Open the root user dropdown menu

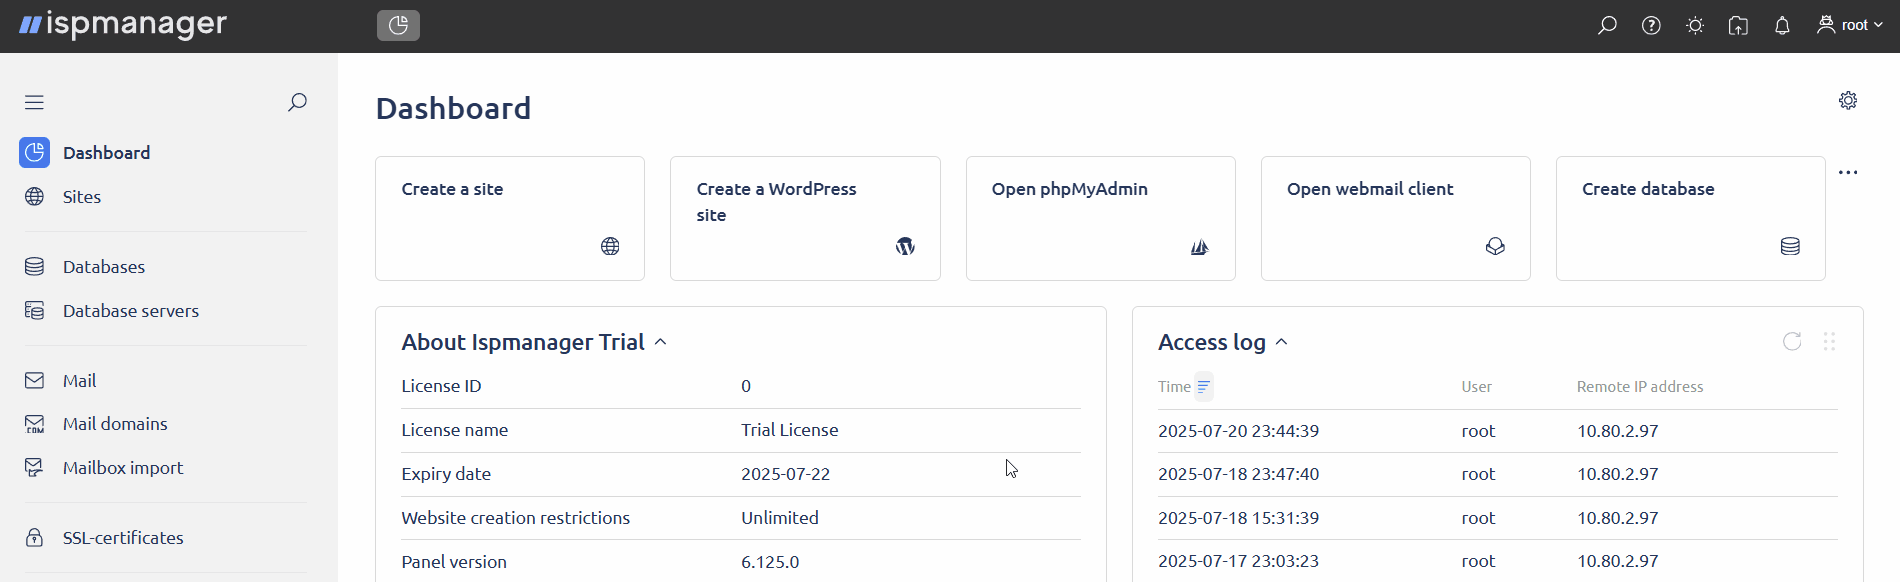coord(1850,25)
